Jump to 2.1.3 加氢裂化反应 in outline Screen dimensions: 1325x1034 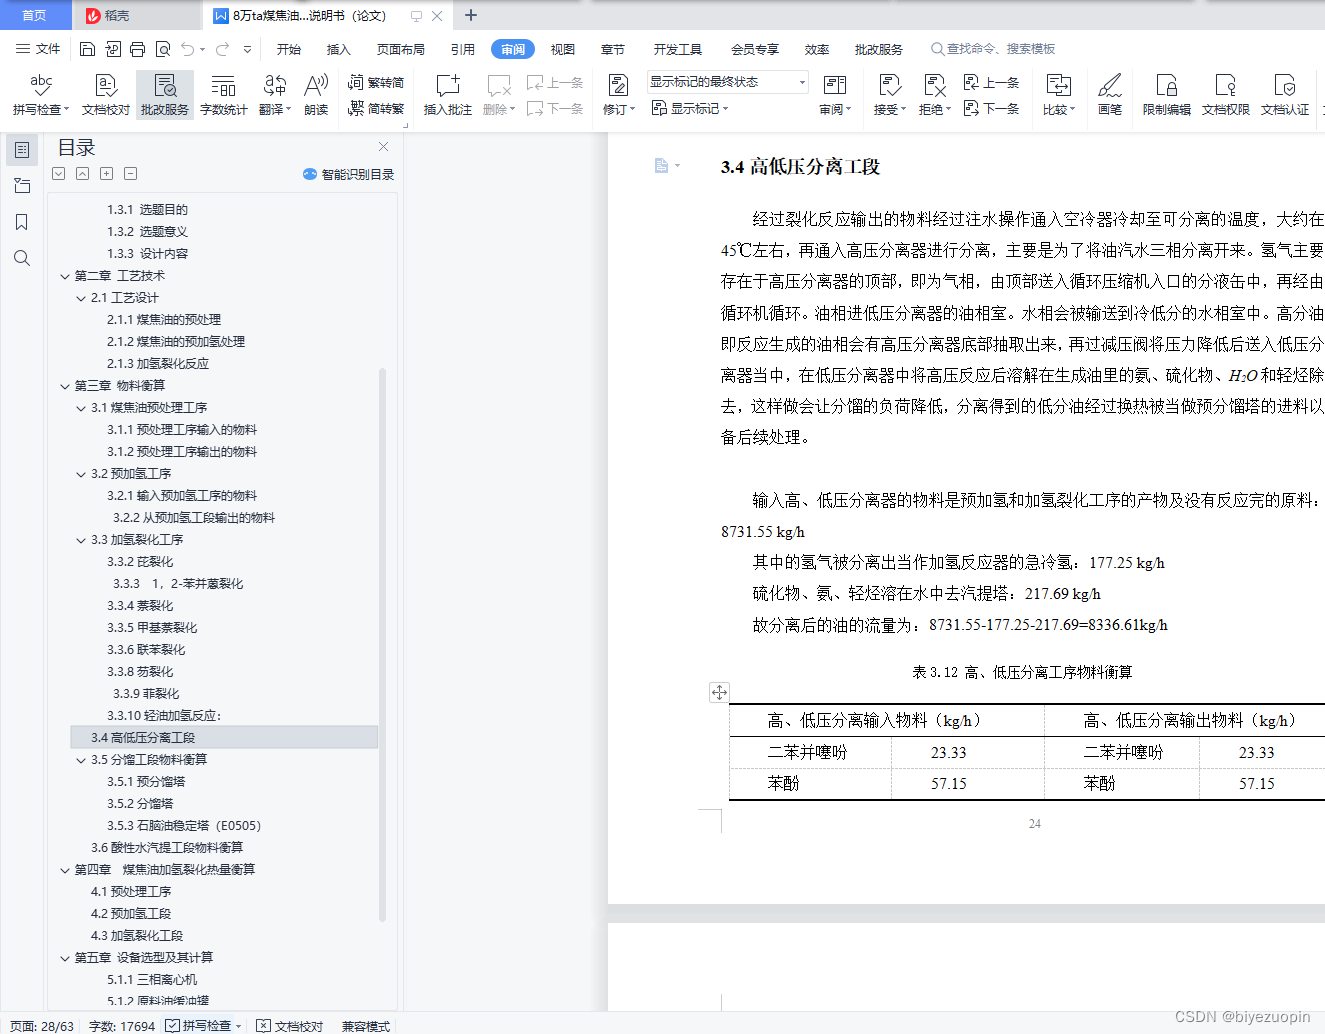[158, 364]
